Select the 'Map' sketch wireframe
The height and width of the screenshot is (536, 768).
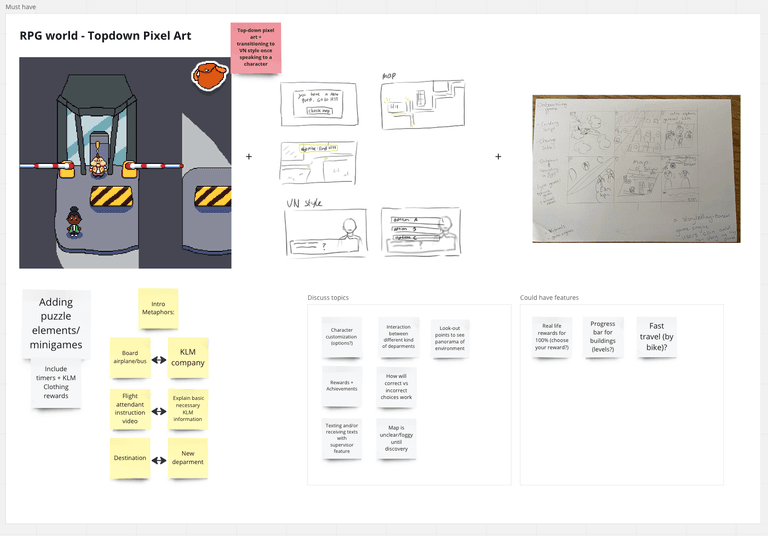[x=423, y=104]
